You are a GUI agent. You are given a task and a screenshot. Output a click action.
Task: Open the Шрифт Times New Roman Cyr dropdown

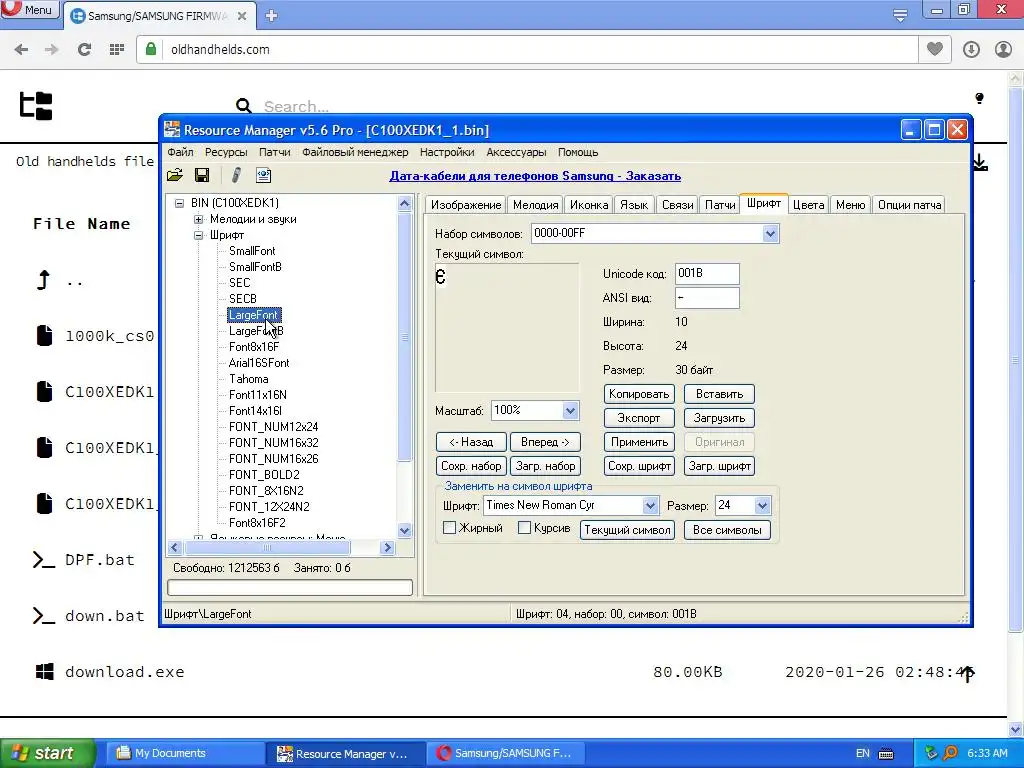(650, 505)
